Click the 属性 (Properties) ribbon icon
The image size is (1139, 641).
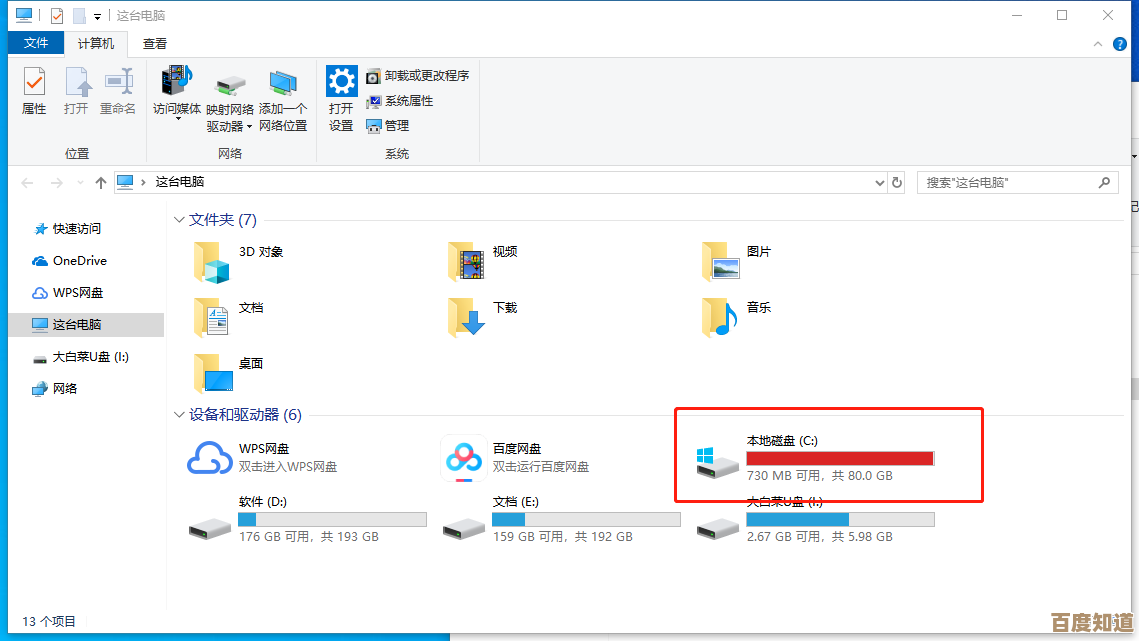coord(34,91)
